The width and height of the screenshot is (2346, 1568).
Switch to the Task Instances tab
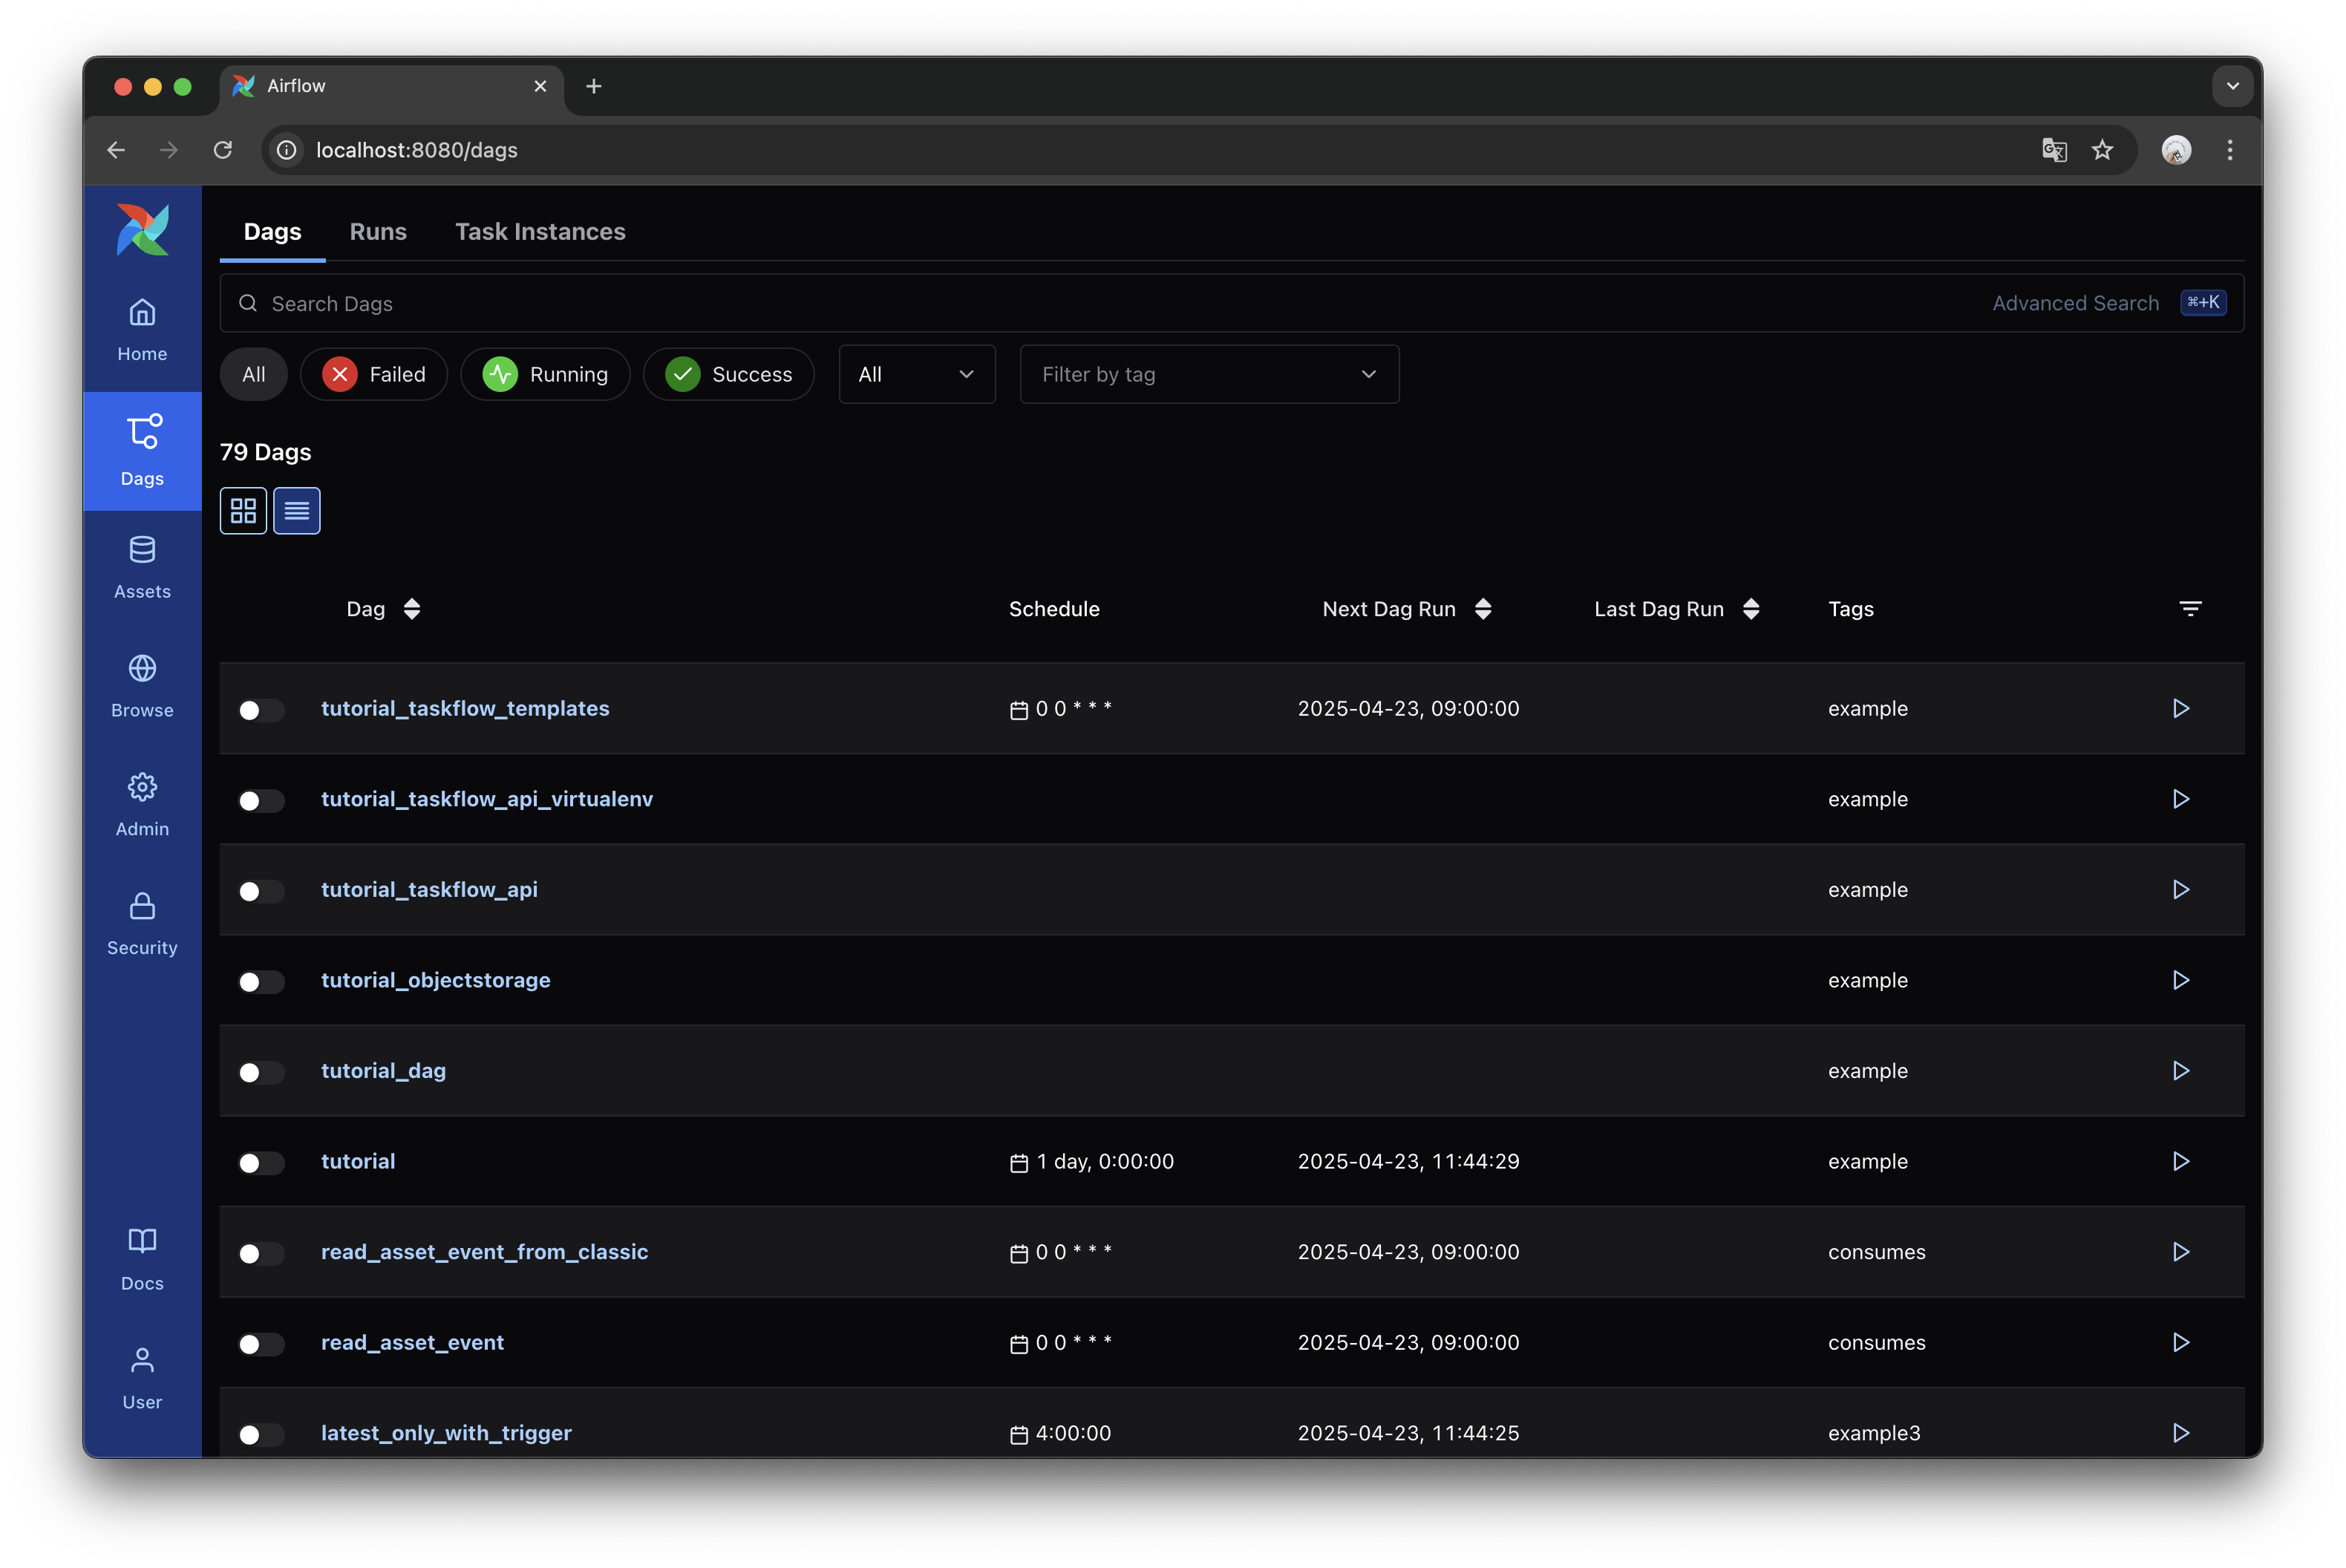point(540,232)
